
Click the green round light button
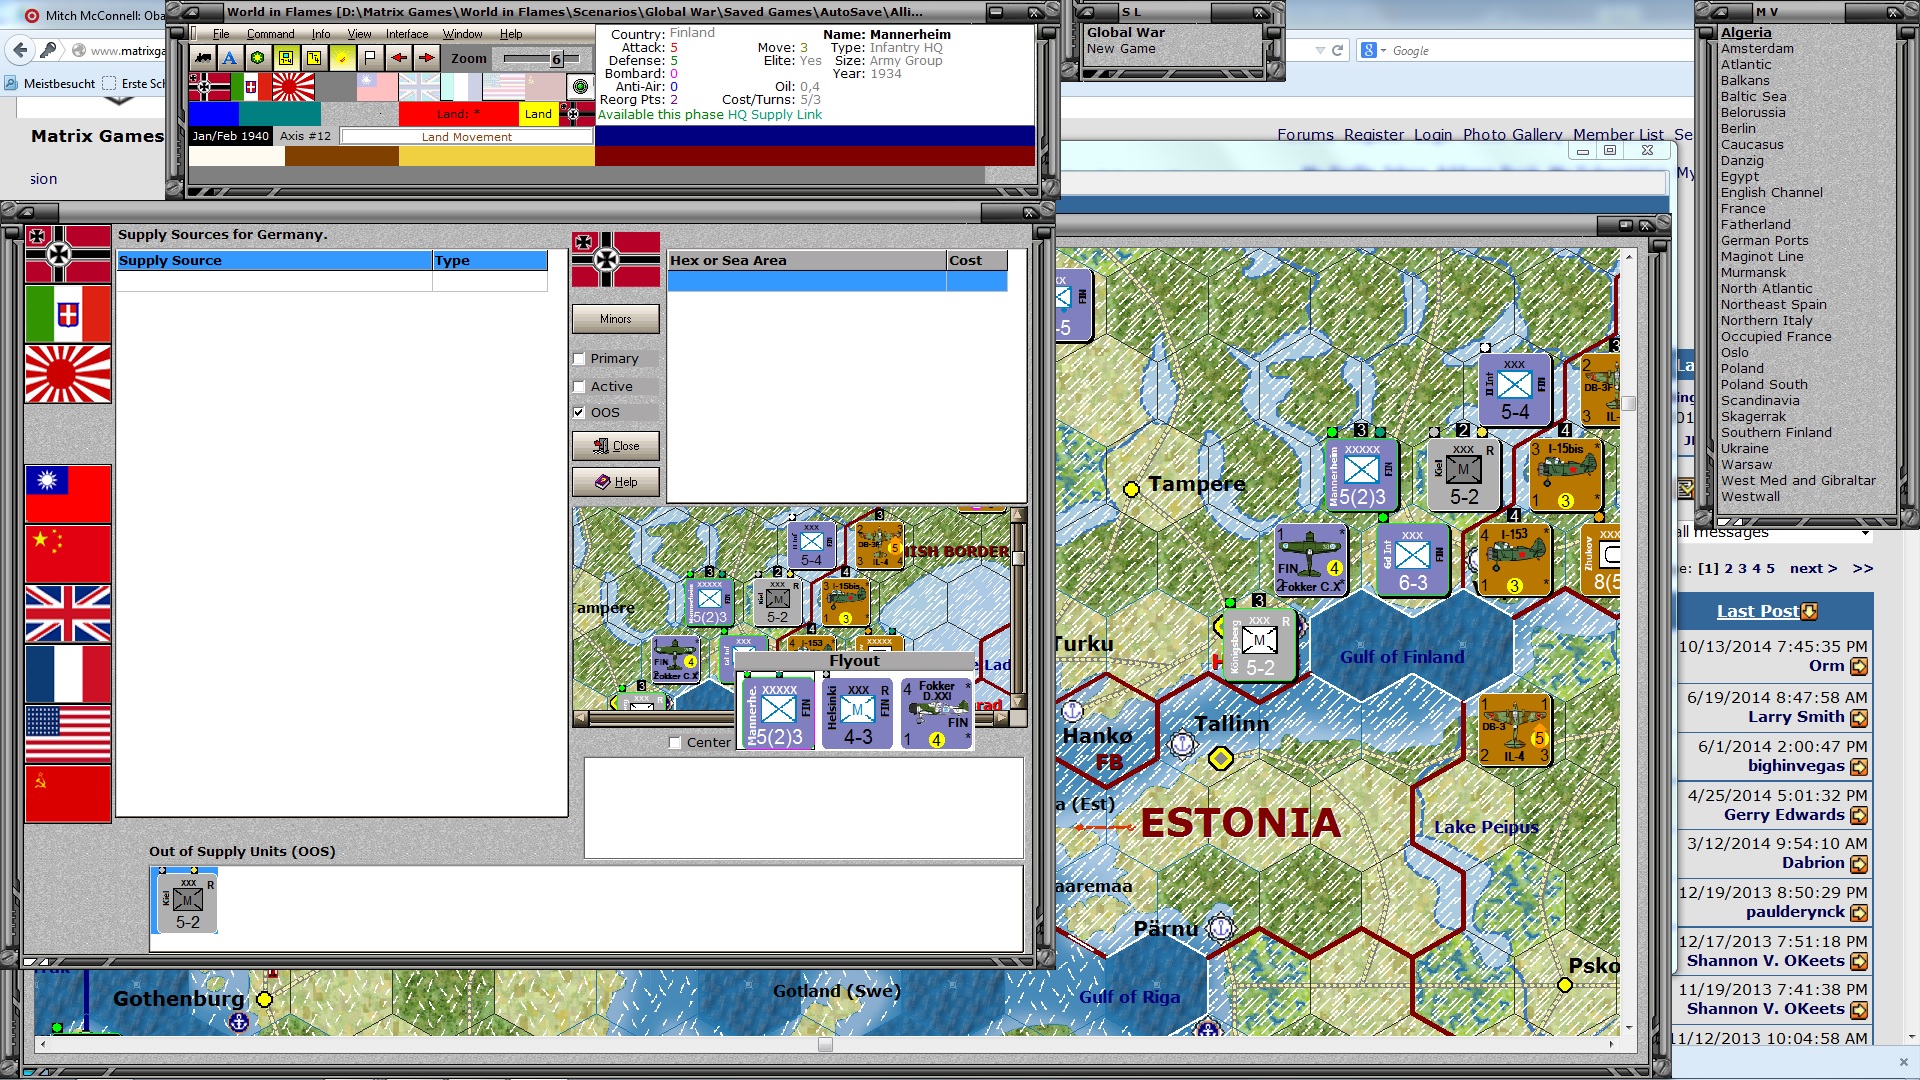(580, 87)
